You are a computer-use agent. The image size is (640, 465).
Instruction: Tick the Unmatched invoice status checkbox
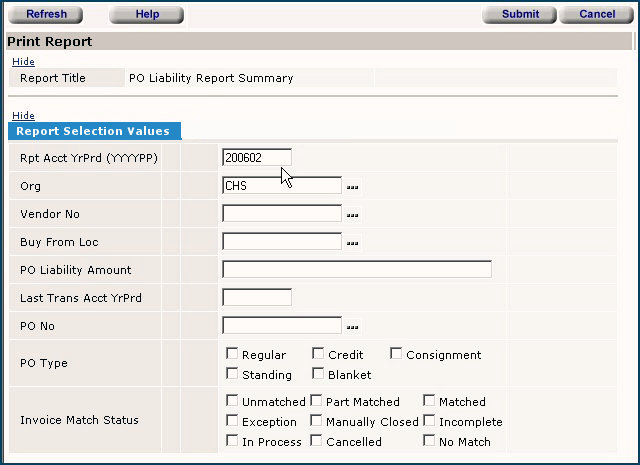(232, 401)
